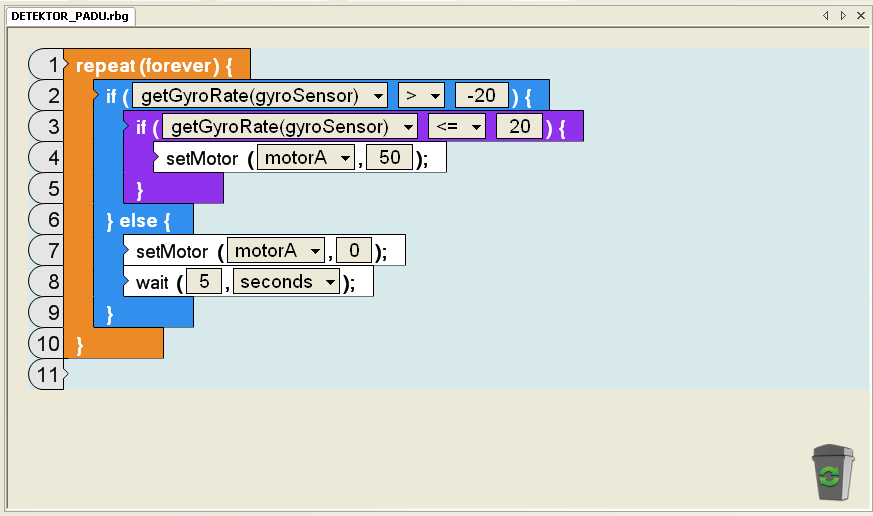
Task: Click the 0 motor power field
Action: pyautogui.click(x=354, y=250)
